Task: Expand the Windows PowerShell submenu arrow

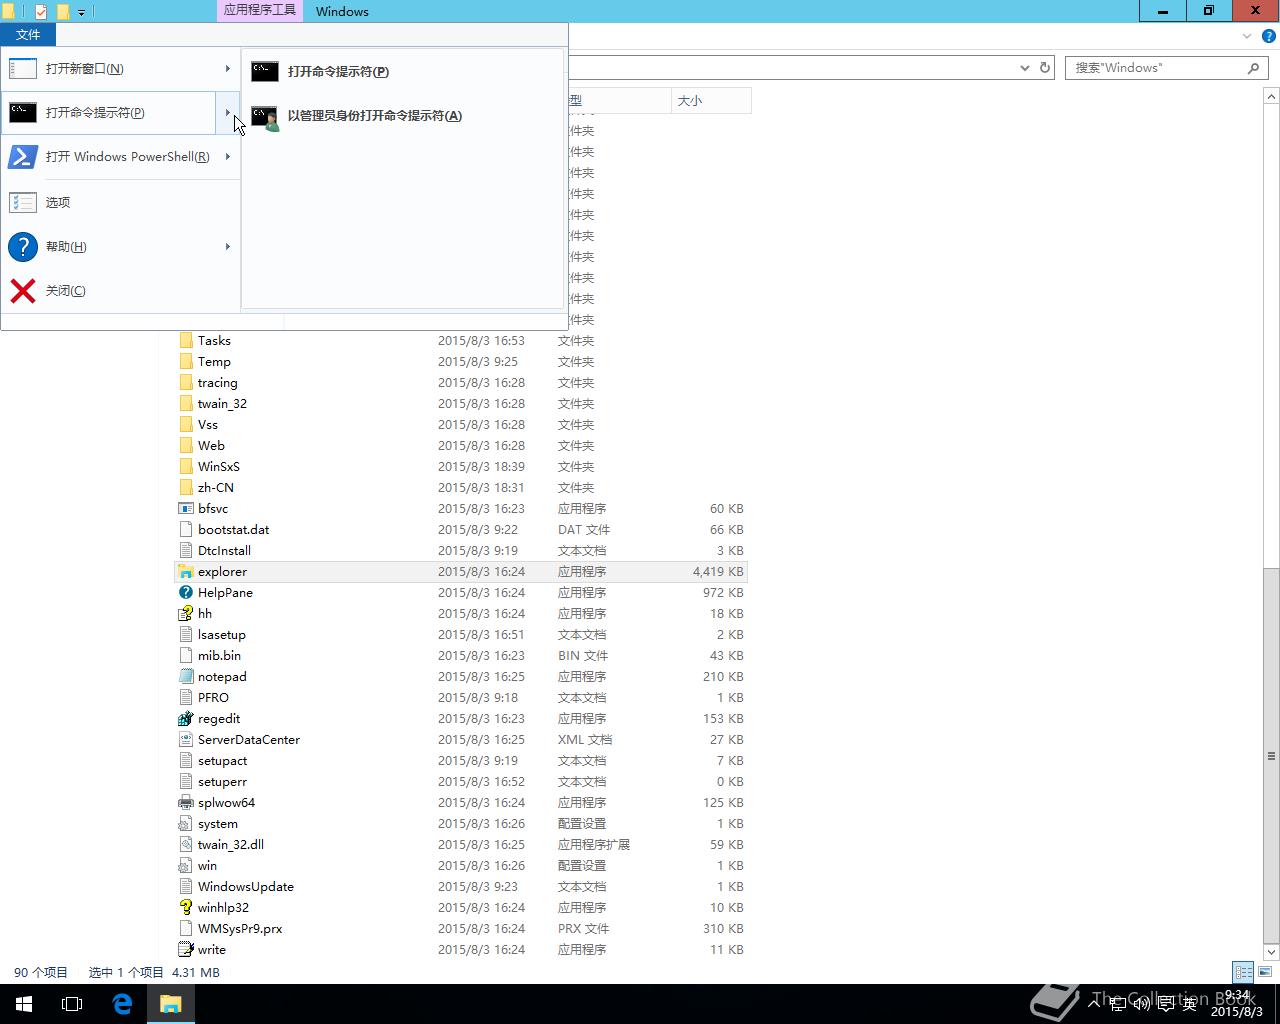Action: point(228,157)
